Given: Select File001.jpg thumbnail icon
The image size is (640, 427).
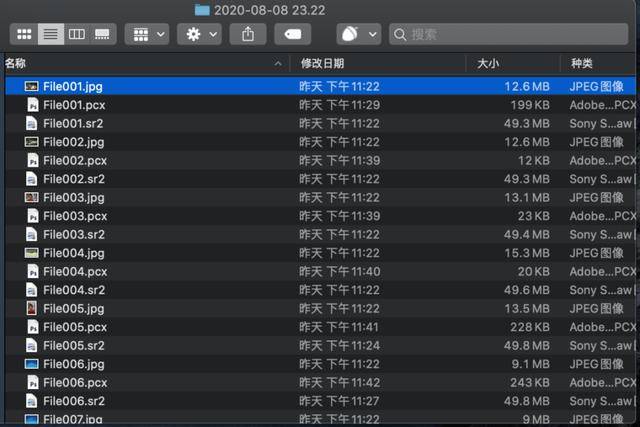Looking at the screenshot, I should point(32,87).
